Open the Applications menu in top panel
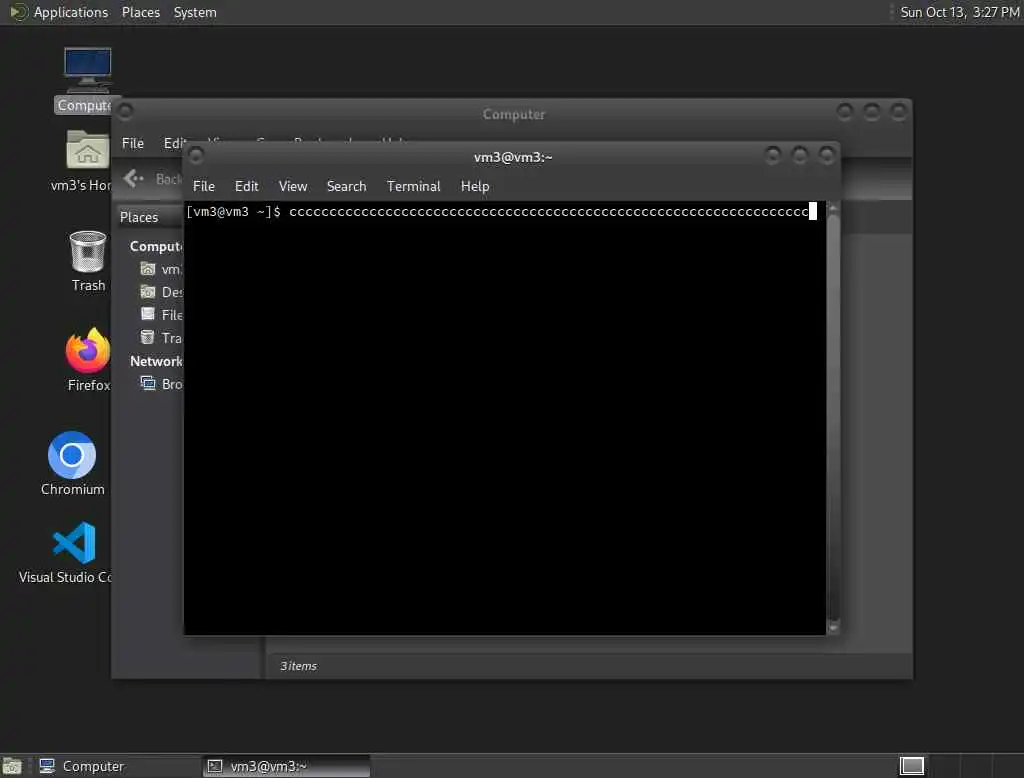Image resolution: width=1024 pixels, height=778 pixels. (x=71, y=12)
